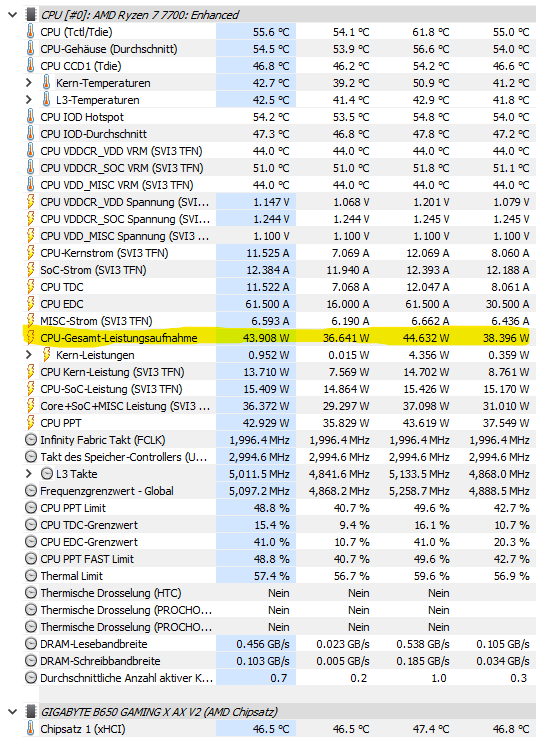Click the clock icon of Frequenzgrenzwert - Global

(x=30, y=491)
